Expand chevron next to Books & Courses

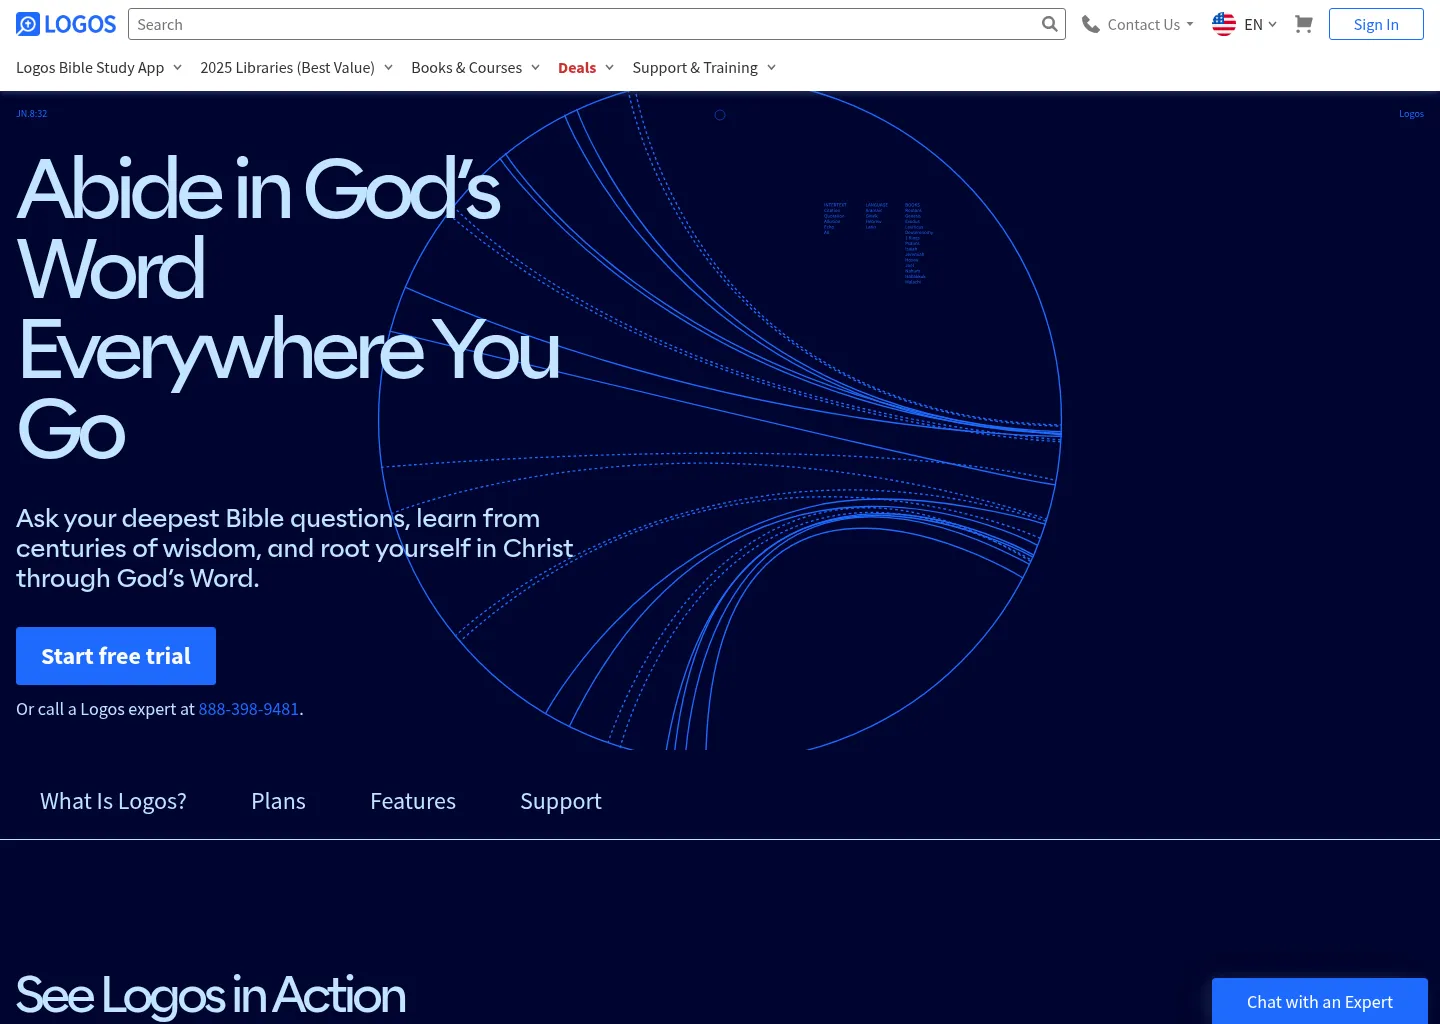(x=535, y=67)
